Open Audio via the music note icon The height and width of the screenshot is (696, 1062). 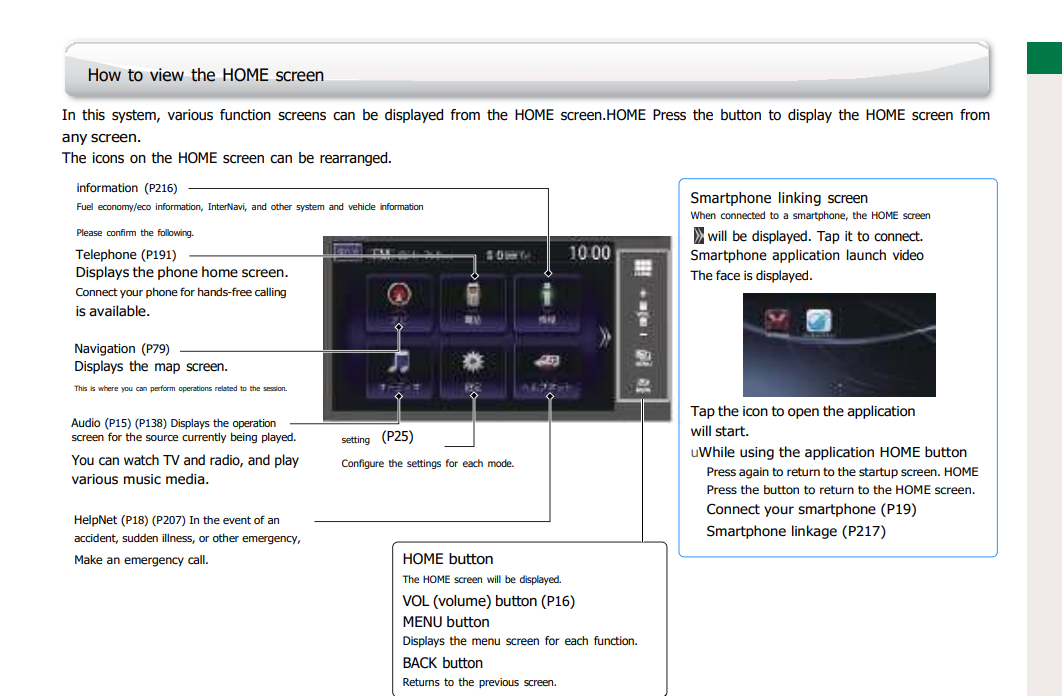[398, 364]
